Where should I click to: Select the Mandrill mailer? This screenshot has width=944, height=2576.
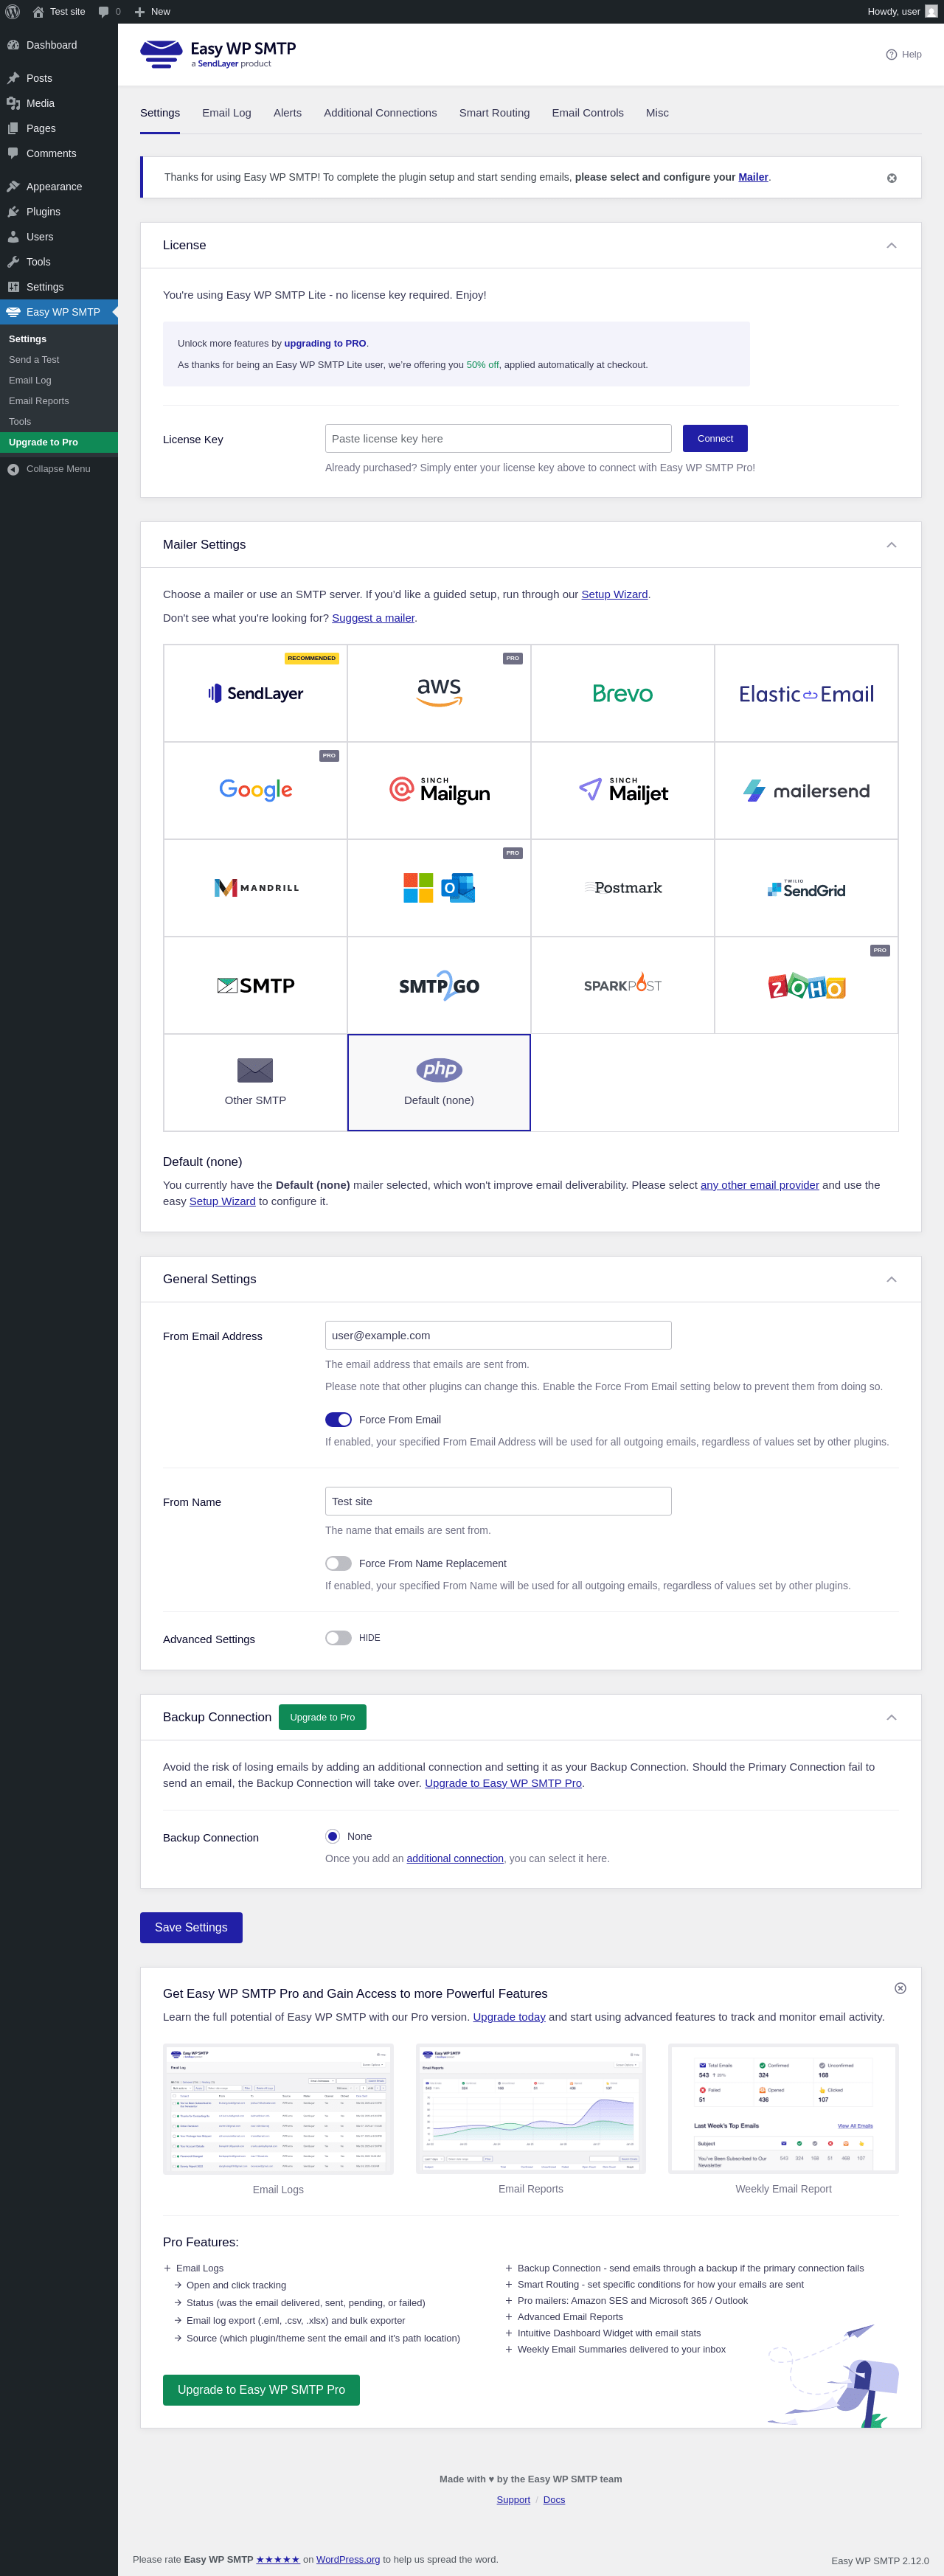pyautogui.click(x=255, y=888)
